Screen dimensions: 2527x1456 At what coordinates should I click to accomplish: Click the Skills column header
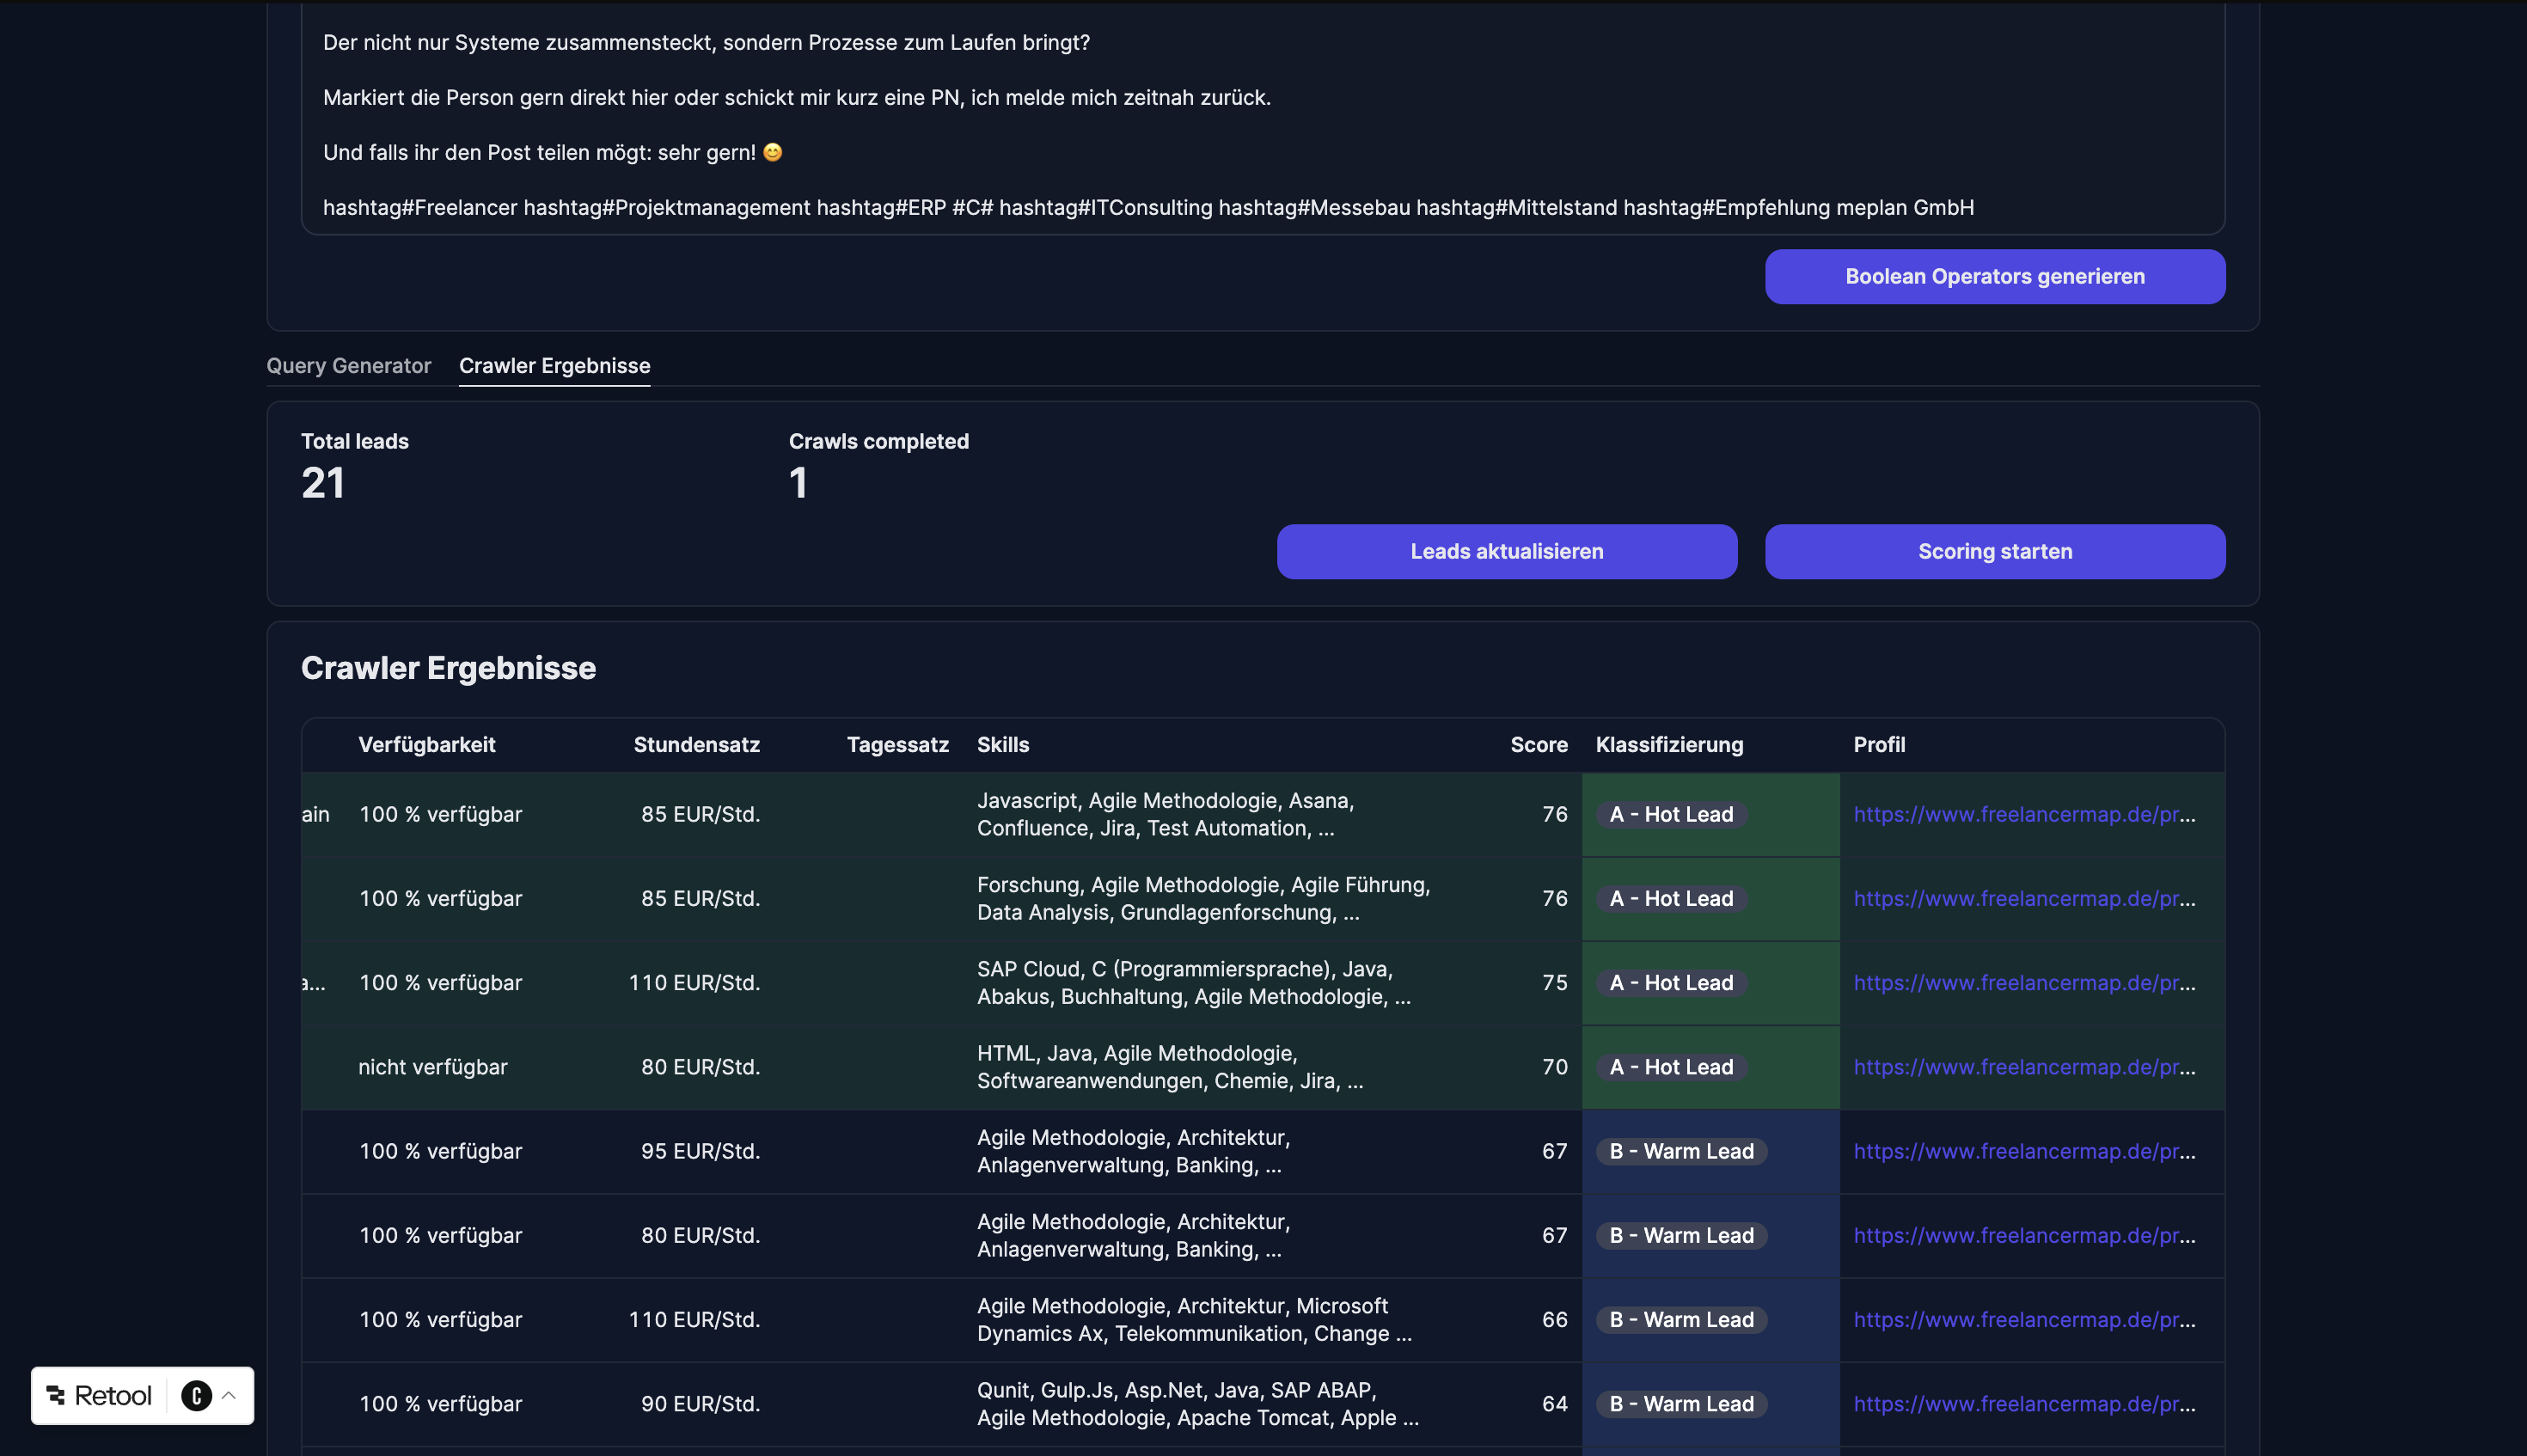click(1003, 744)
